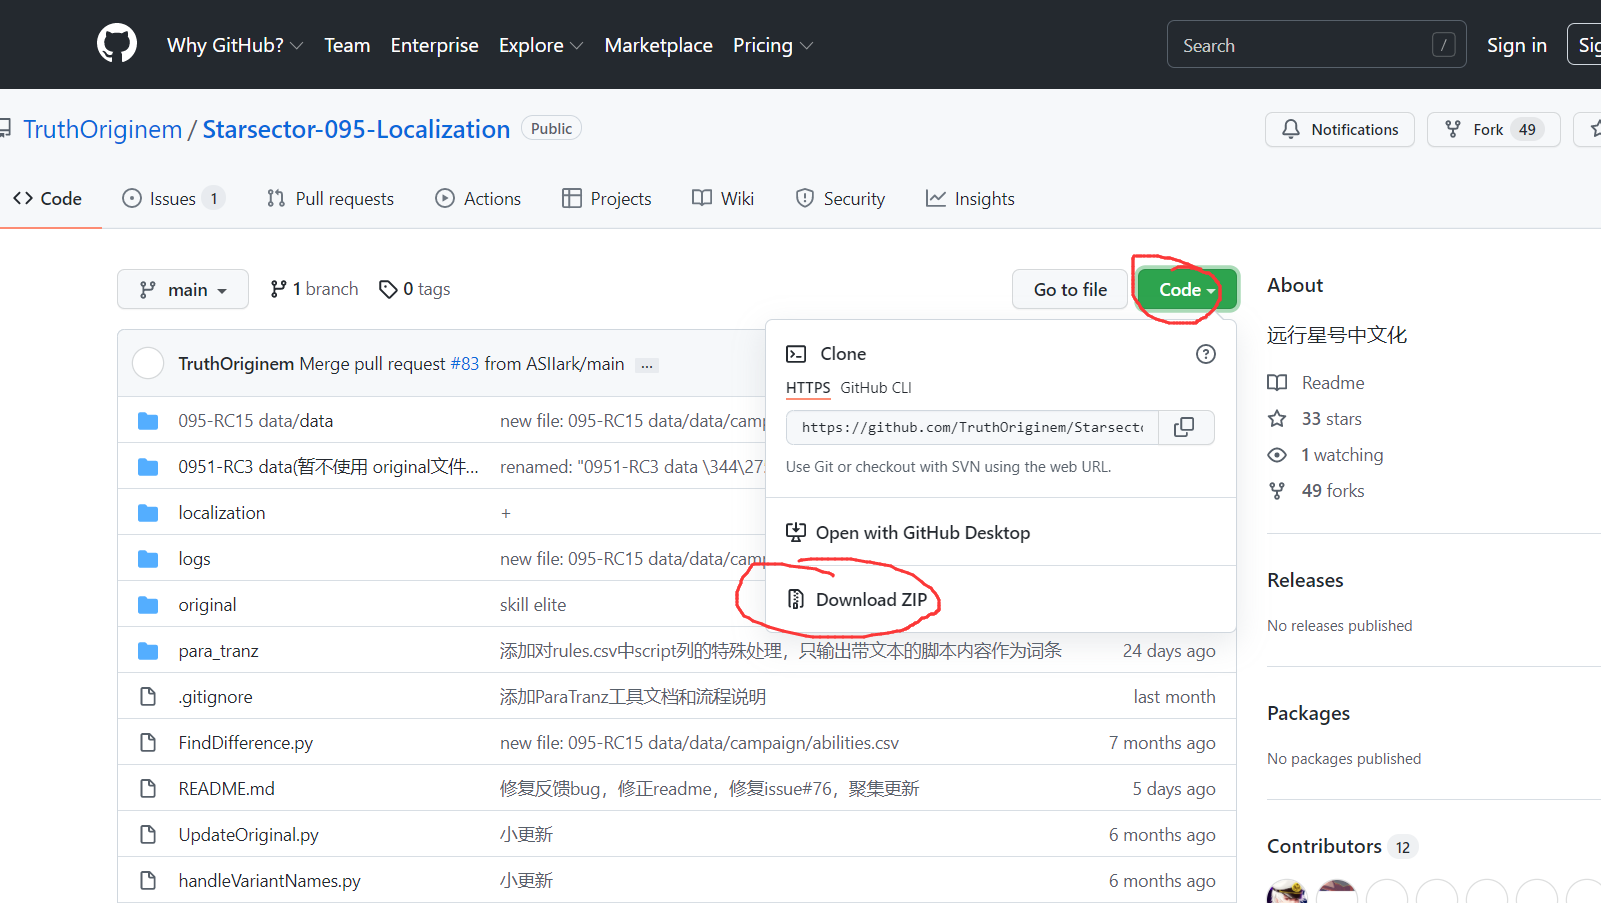The width and height of the screenshot is (1601, 903).
Task: Expand the Why GitHub? menu
Action: point(235,46)
